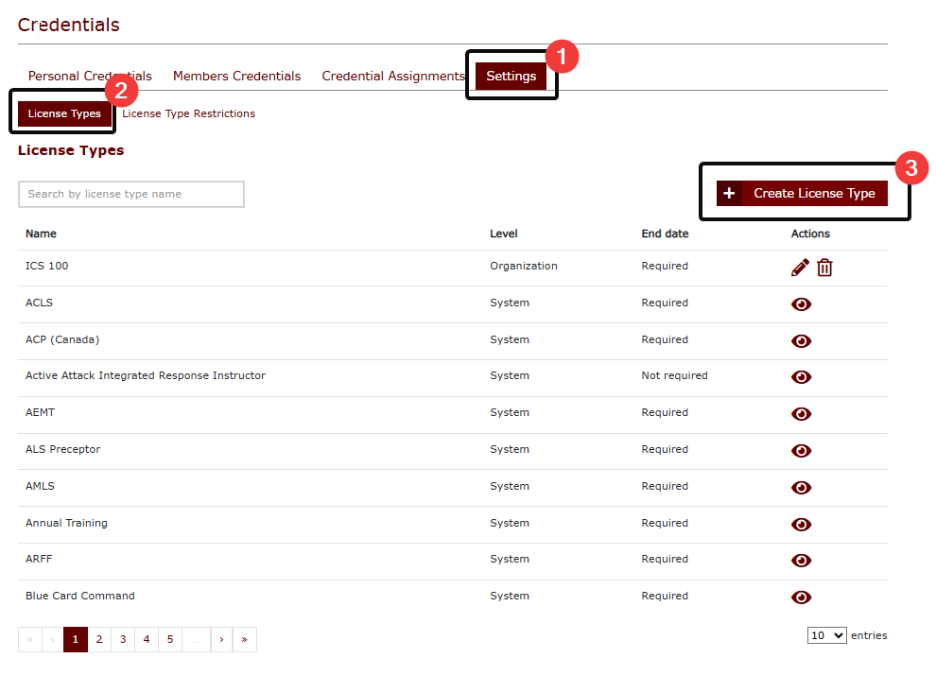
Task: Click the eye icon in the AMLS row
Action: (801, 488)
